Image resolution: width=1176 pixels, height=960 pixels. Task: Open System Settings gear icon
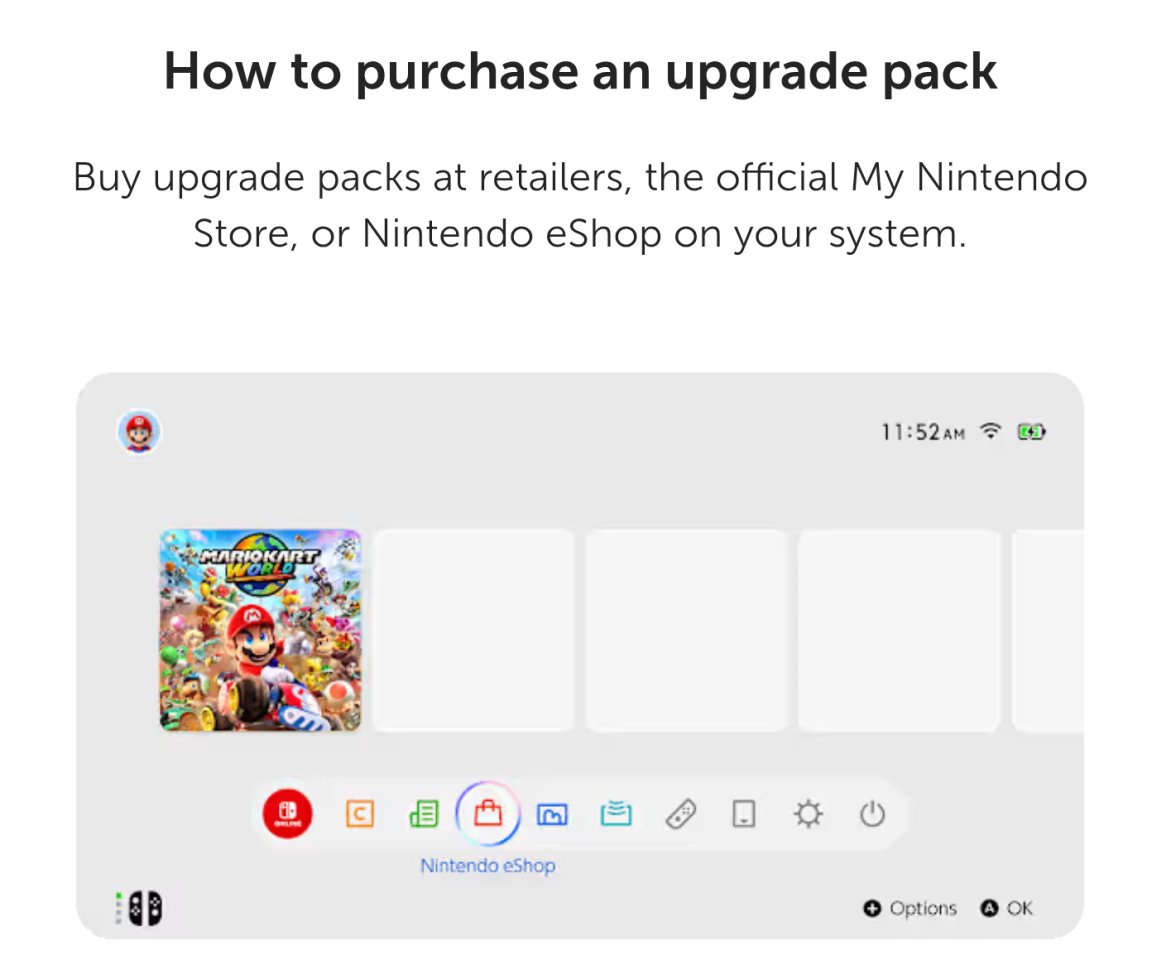point(808,814)
